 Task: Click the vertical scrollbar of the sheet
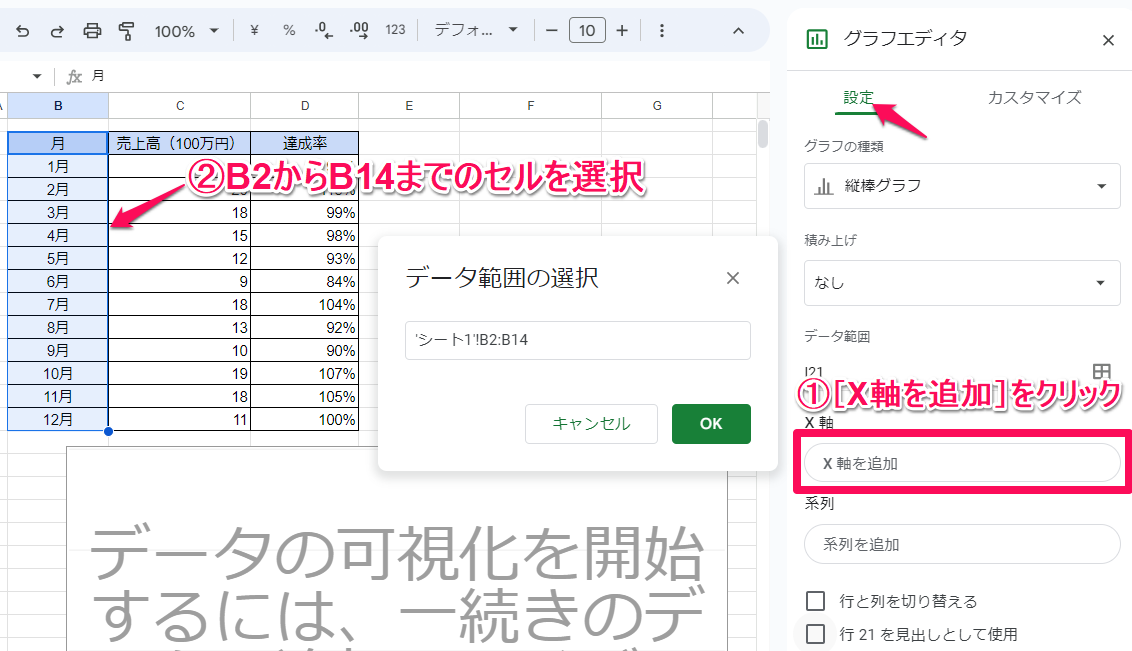coord(762,134)
